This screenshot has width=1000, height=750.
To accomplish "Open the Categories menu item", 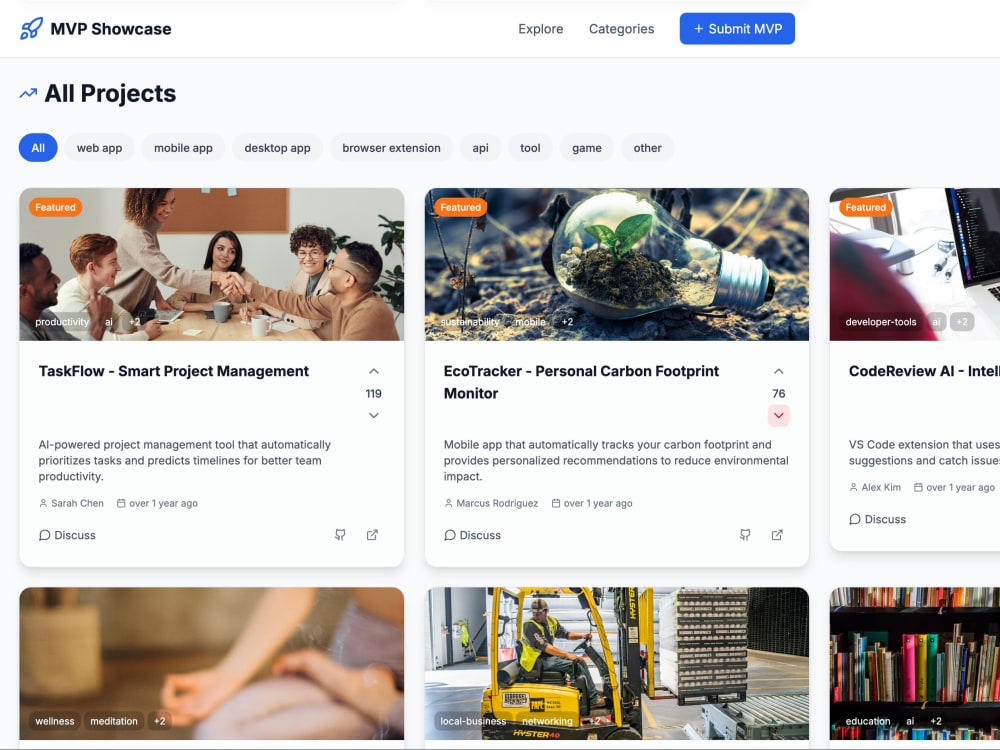I will pos(621,29).
